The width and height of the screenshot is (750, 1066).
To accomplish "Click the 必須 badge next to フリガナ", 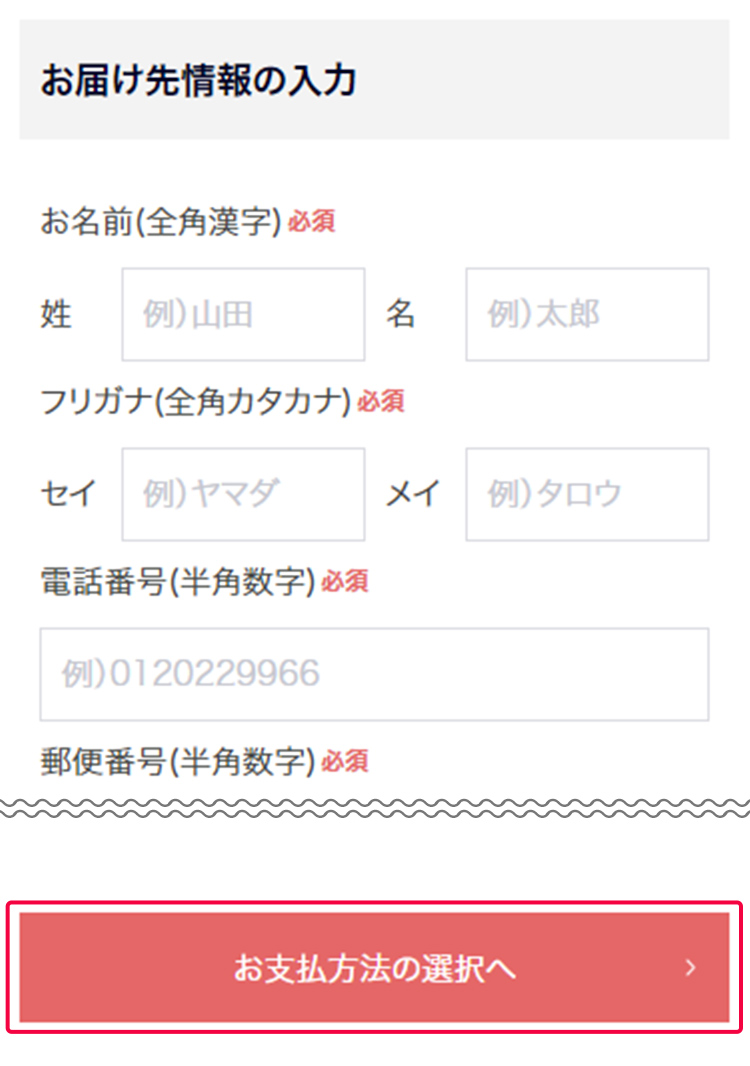I will (384, 402).
